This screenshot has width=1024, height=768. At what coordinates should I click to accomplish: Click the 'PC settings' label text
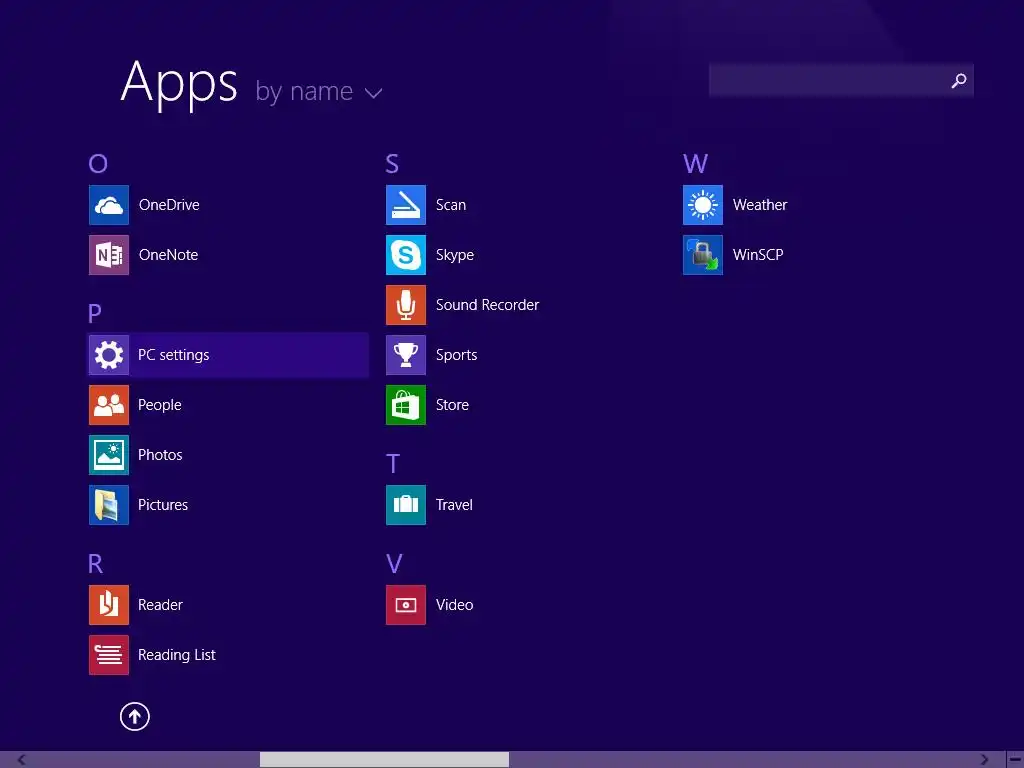click(174, 355)
